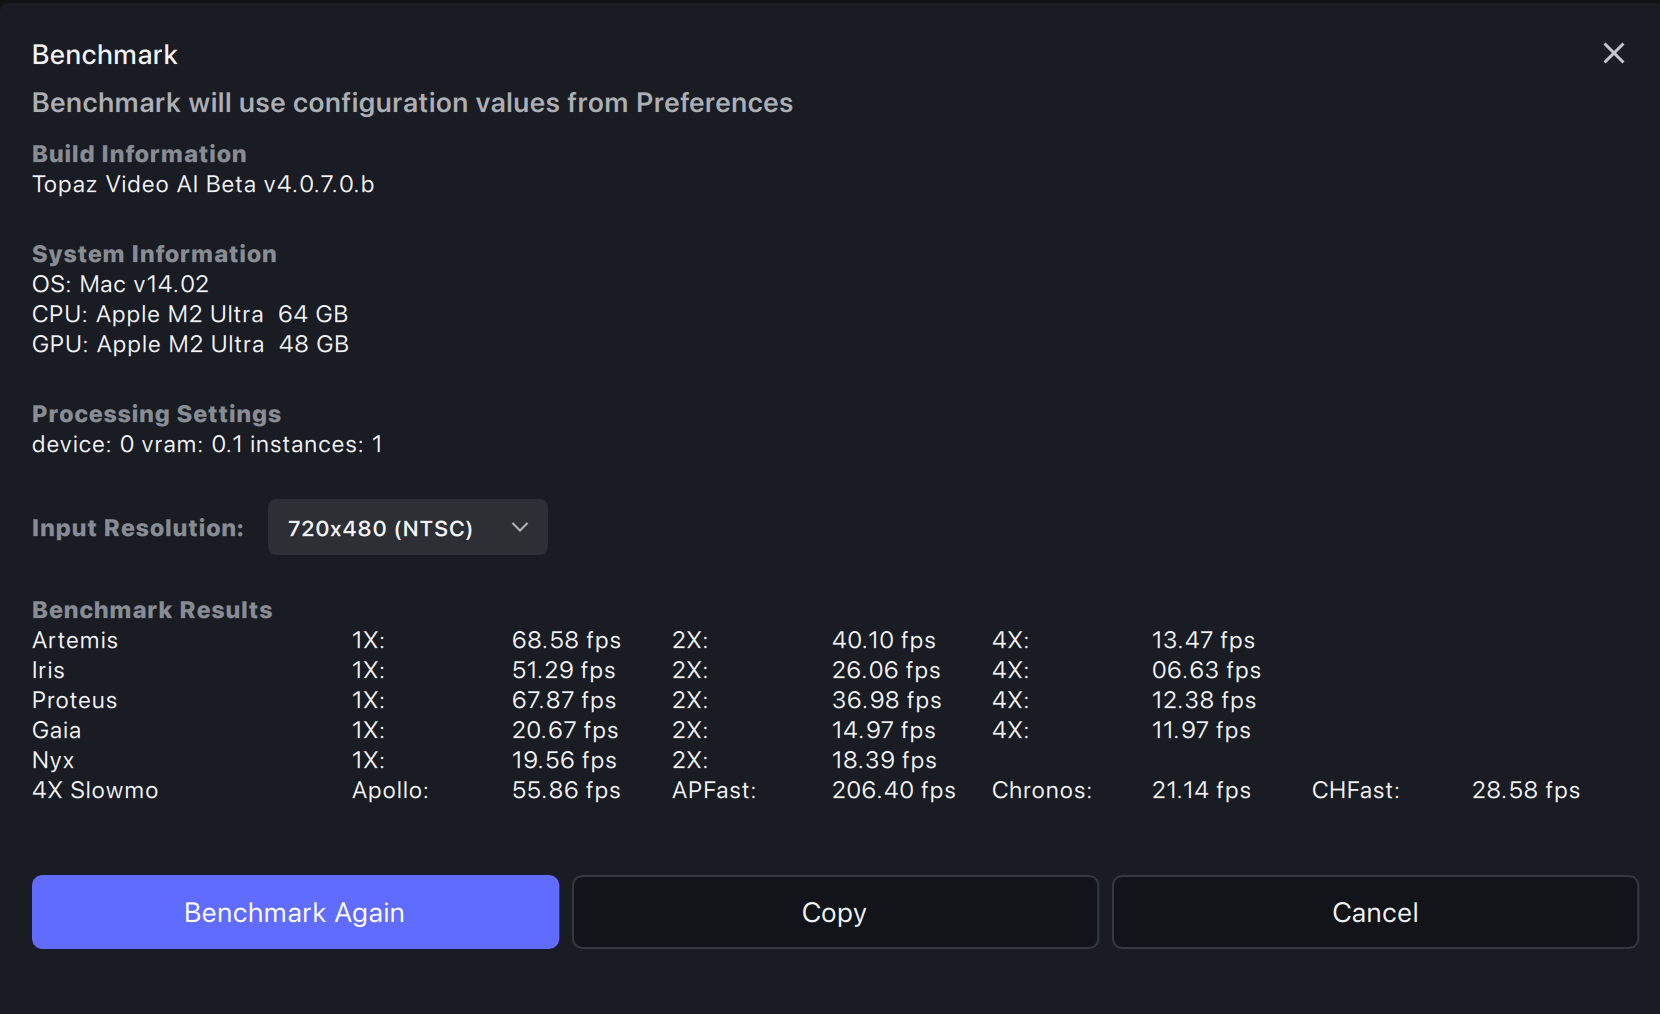Click the 'Input Resolution:' label

pos(138,528)
